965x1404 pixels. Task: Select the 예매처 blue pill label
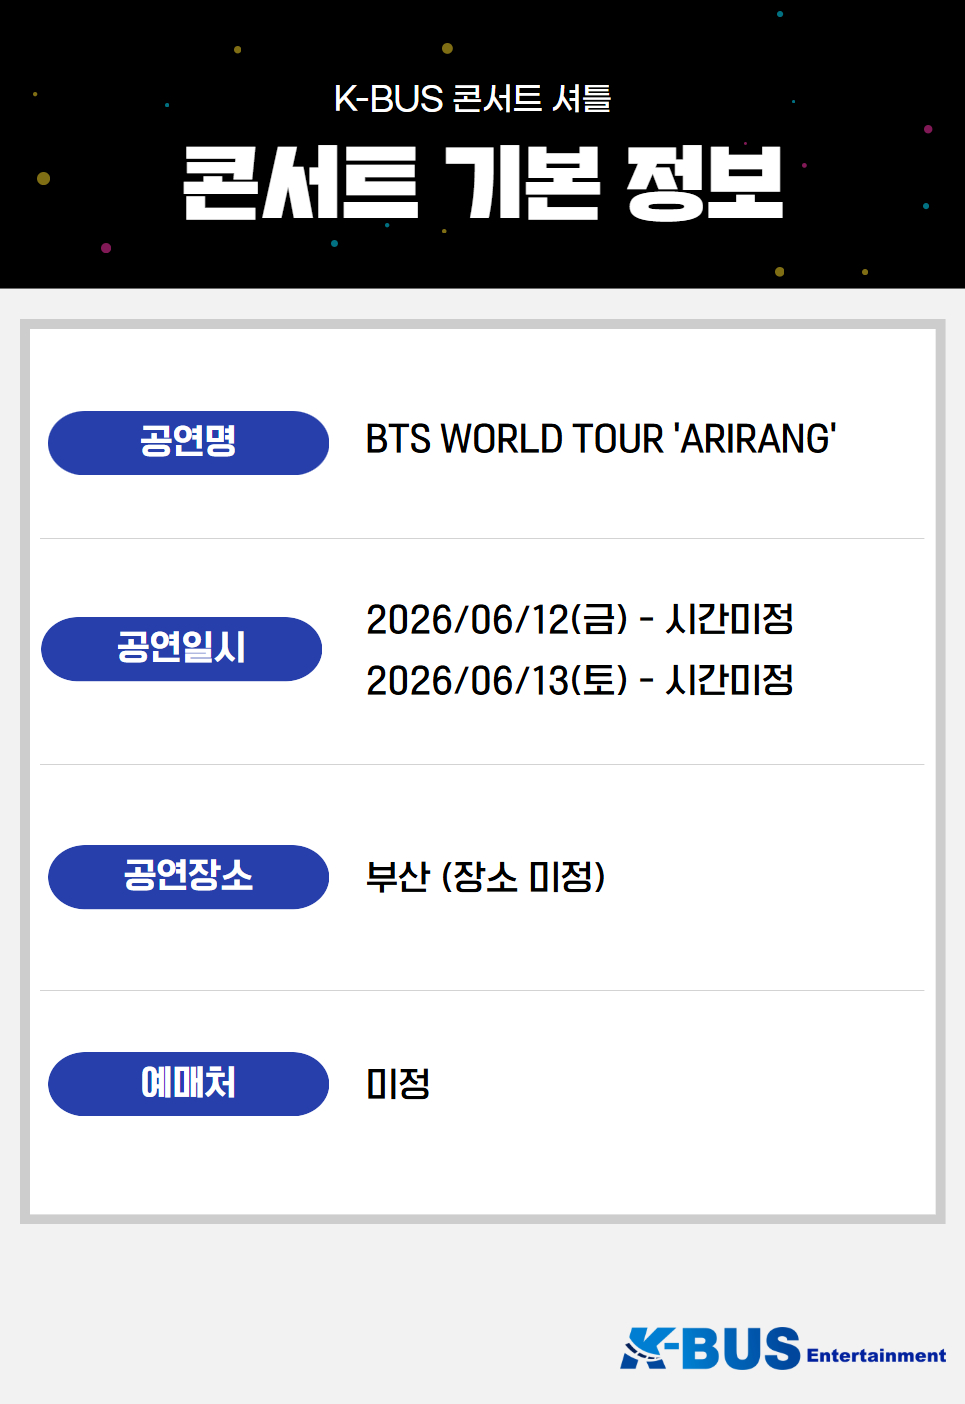(188, 1083)
